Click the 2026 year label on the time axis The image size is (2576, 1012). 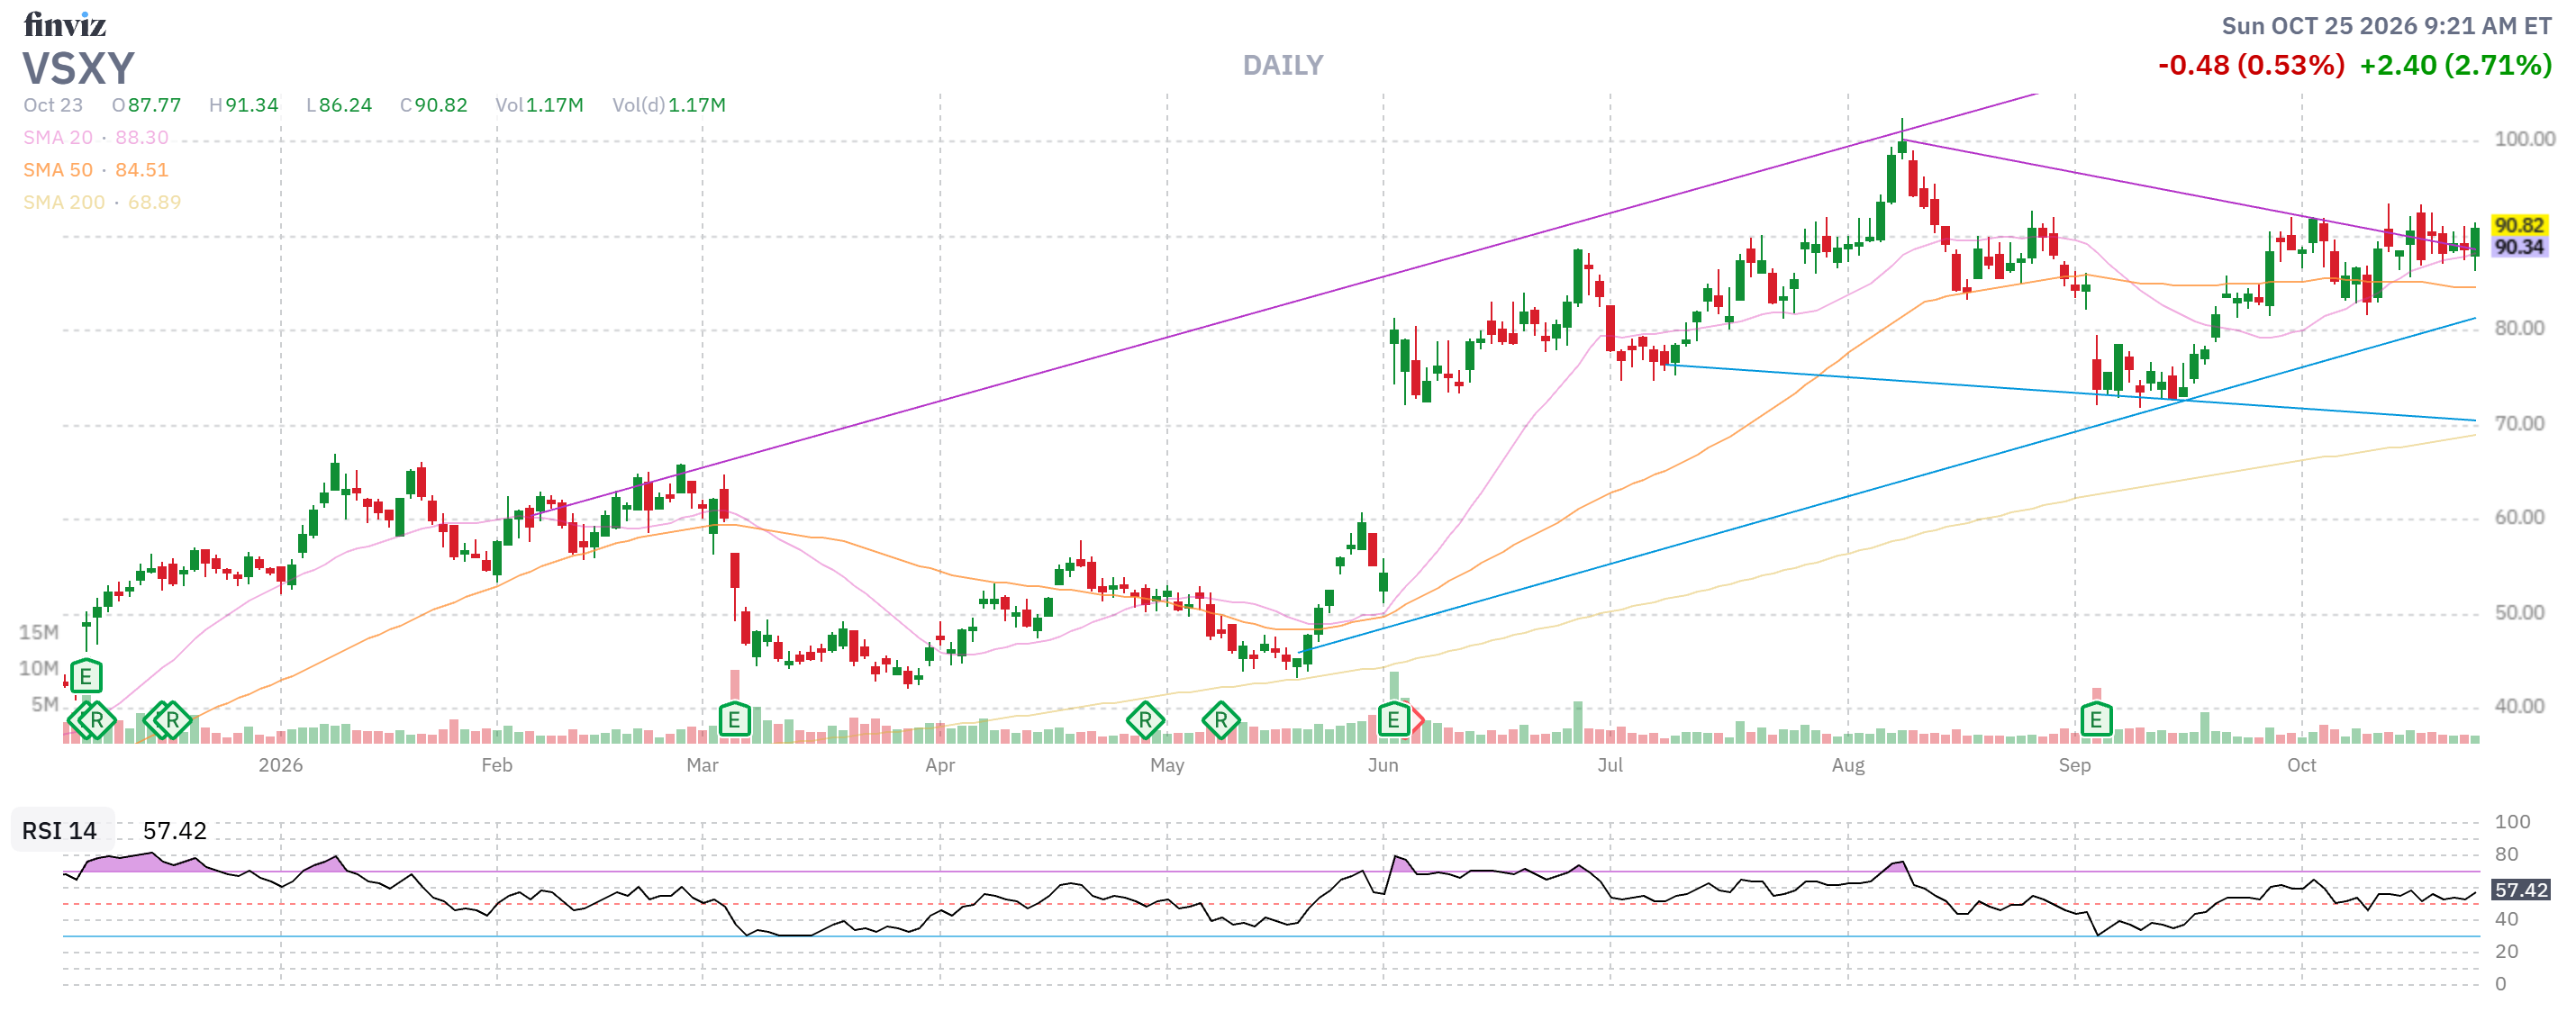280,765
